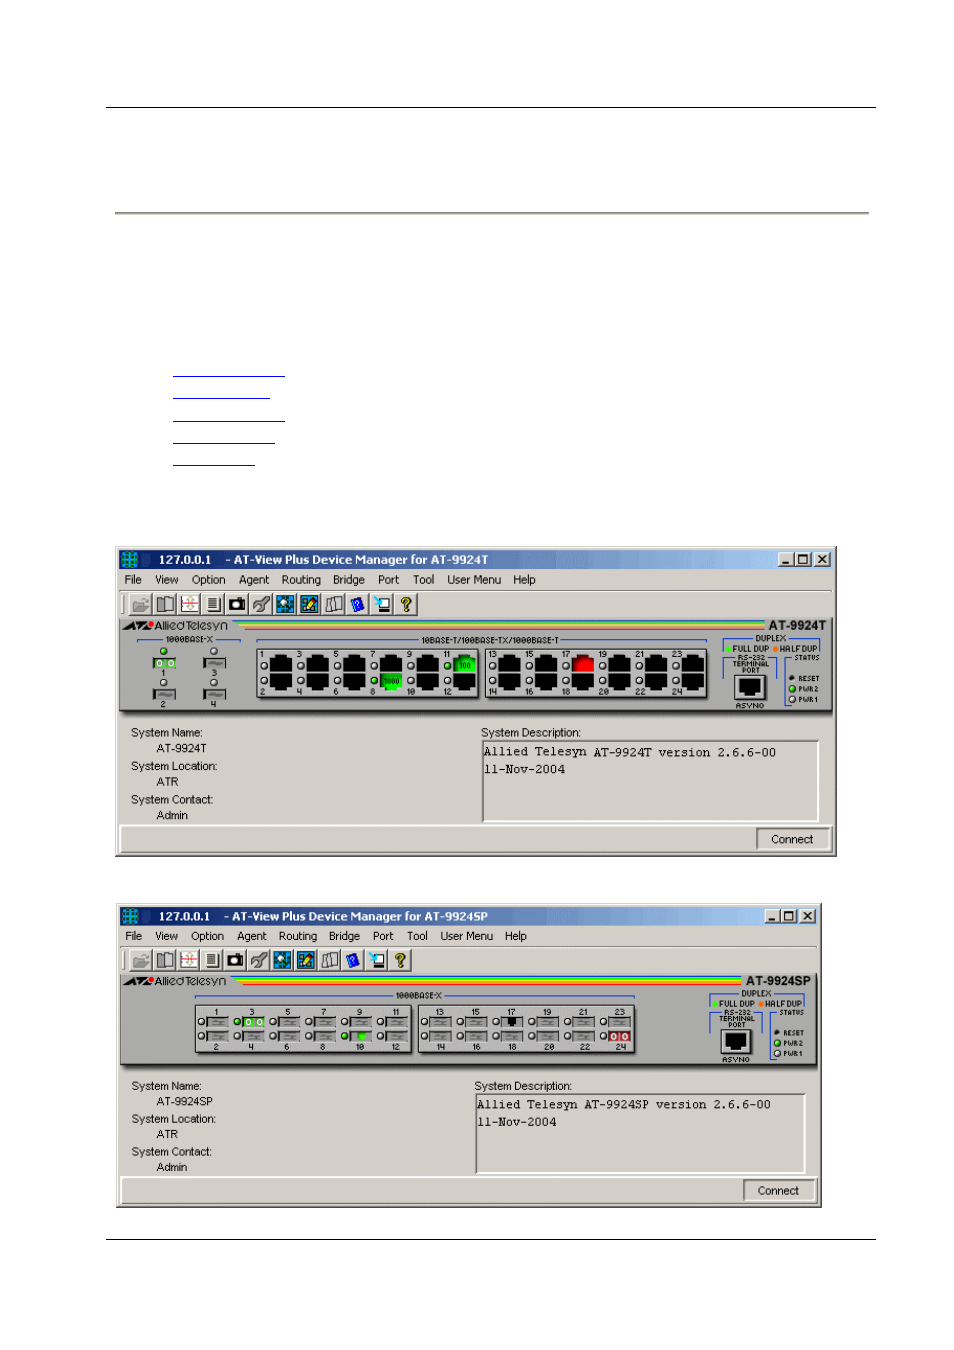This screenshot has height=1350, width=954.
Task: Open Help menu in AT-9924T window
Action: coord(524,580)
